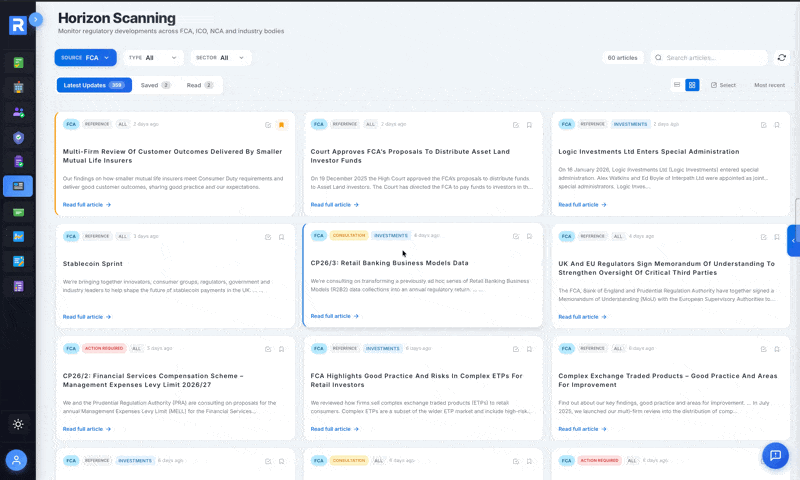Bookmark the Logic Investments Ltd card
Screen dimensions: 800x480
tap(777, 125)
